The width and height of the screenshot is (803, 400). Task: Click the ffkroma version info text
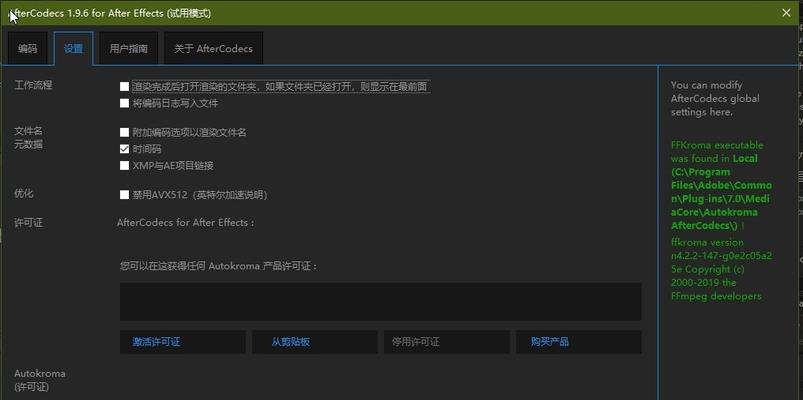click(x=721, y=269)
